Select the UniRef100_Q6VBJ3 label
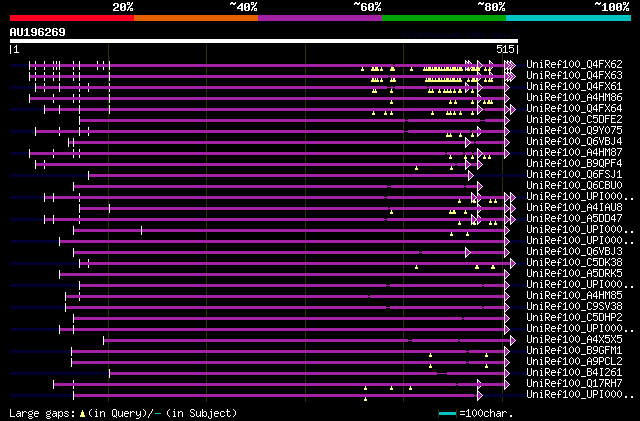Screen dimensions: 640x421 click(x=574, y=252)
